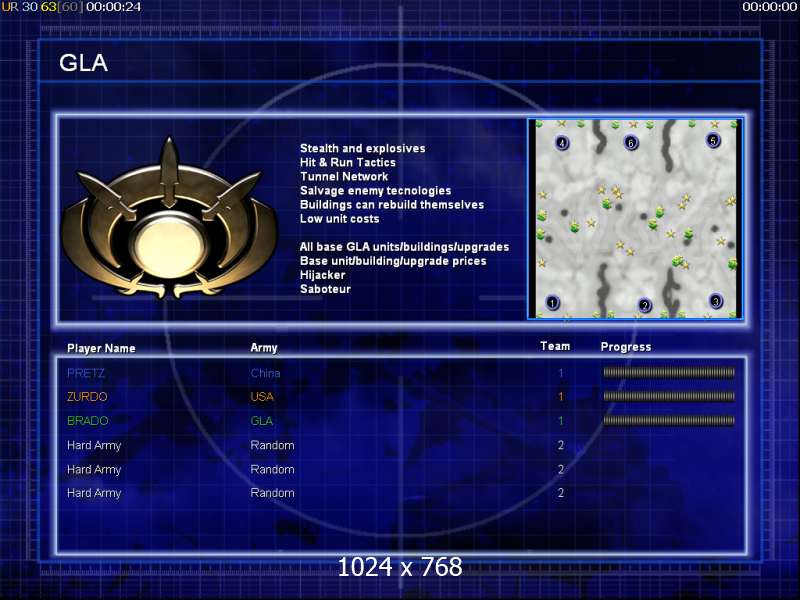
Task: Select player ZURDO in the list
Action: [87, 396]
